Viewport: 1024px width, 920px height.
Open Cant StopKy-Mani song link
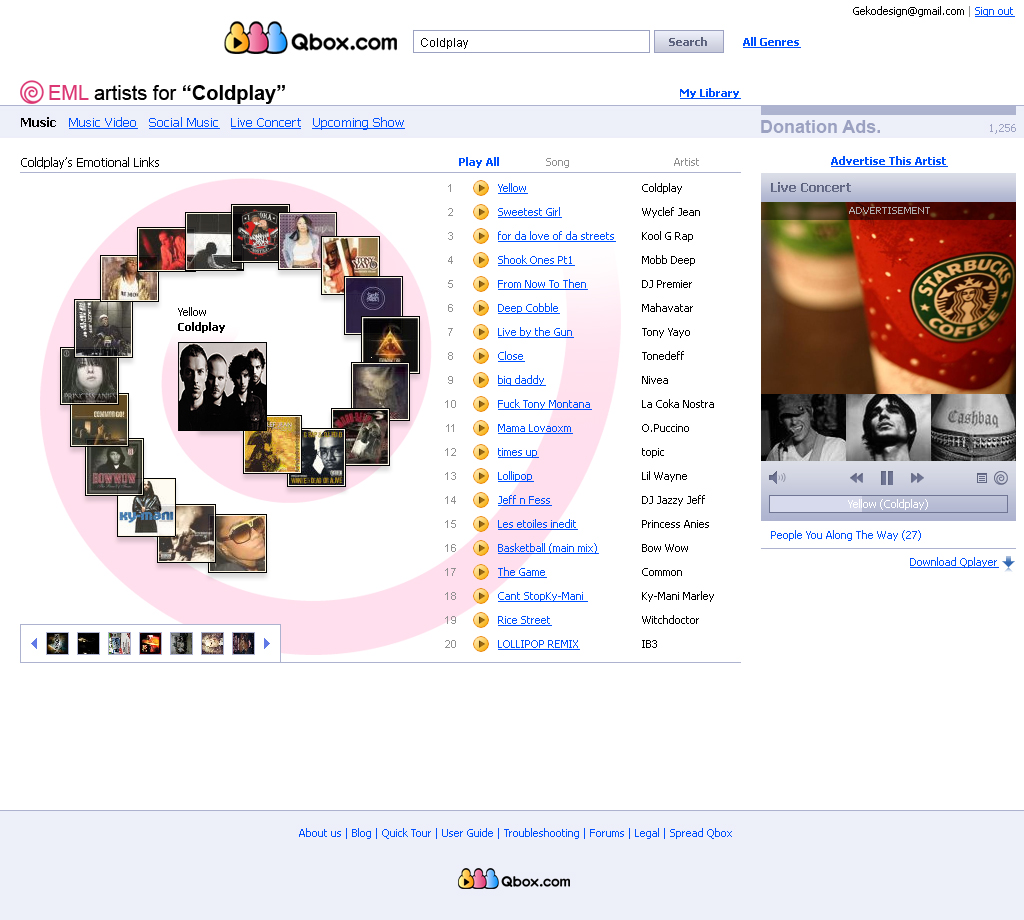click(542, 596)
